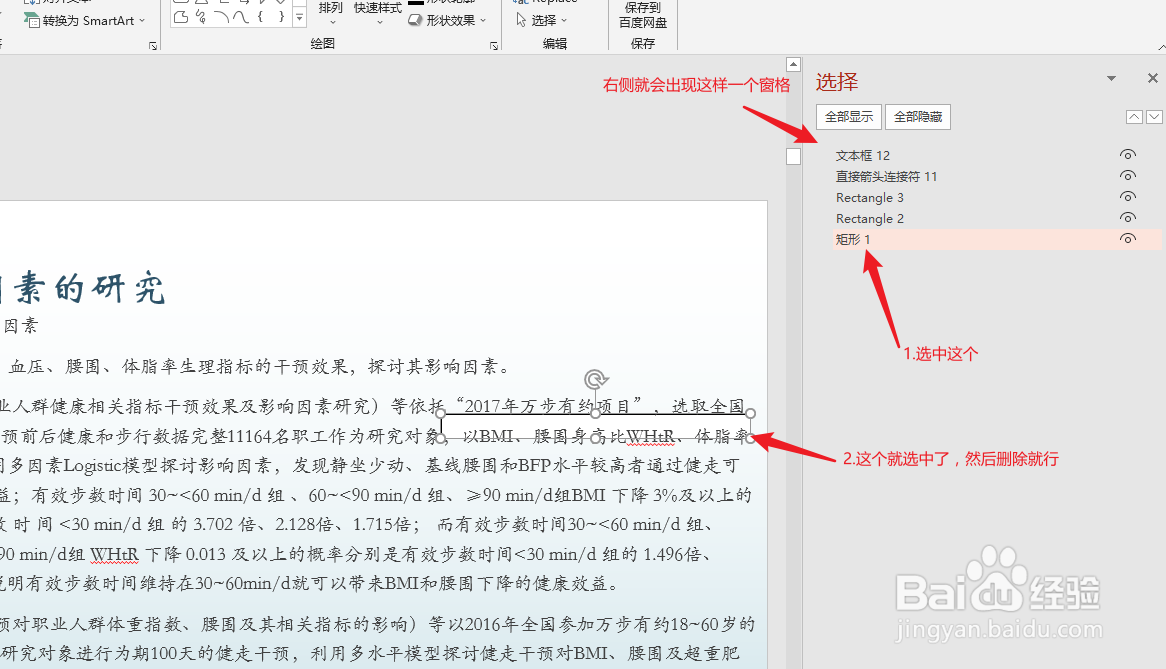
Task: Close the 选择 pane
Action: tap(1153, 78)
